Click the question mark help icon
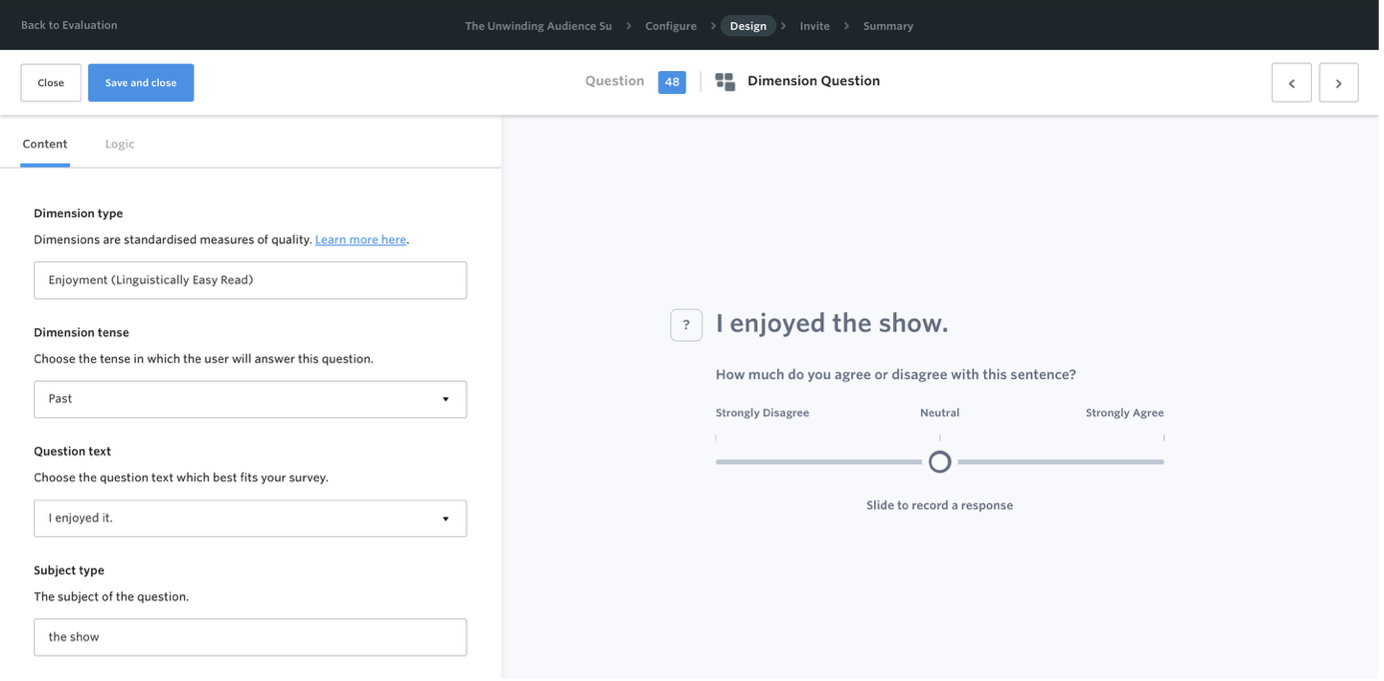This screenshot has height=681, width=1384. coord(686,325)
